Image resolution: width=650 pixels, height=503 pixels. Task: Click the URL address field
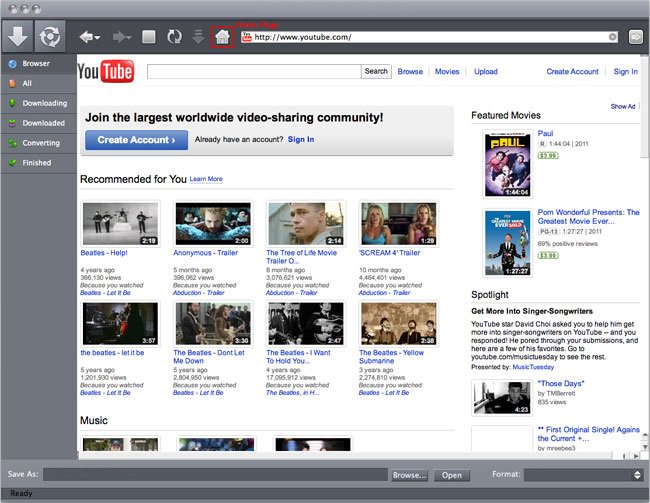tap(429, 37)
